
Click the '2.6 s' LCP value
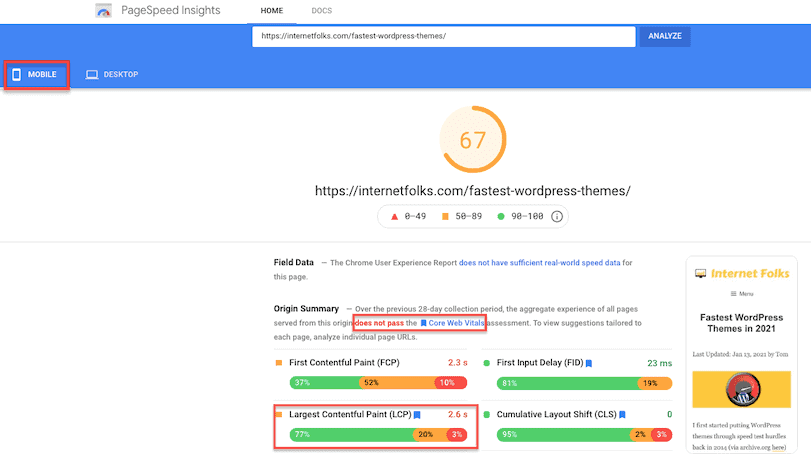tap(458, 415)
